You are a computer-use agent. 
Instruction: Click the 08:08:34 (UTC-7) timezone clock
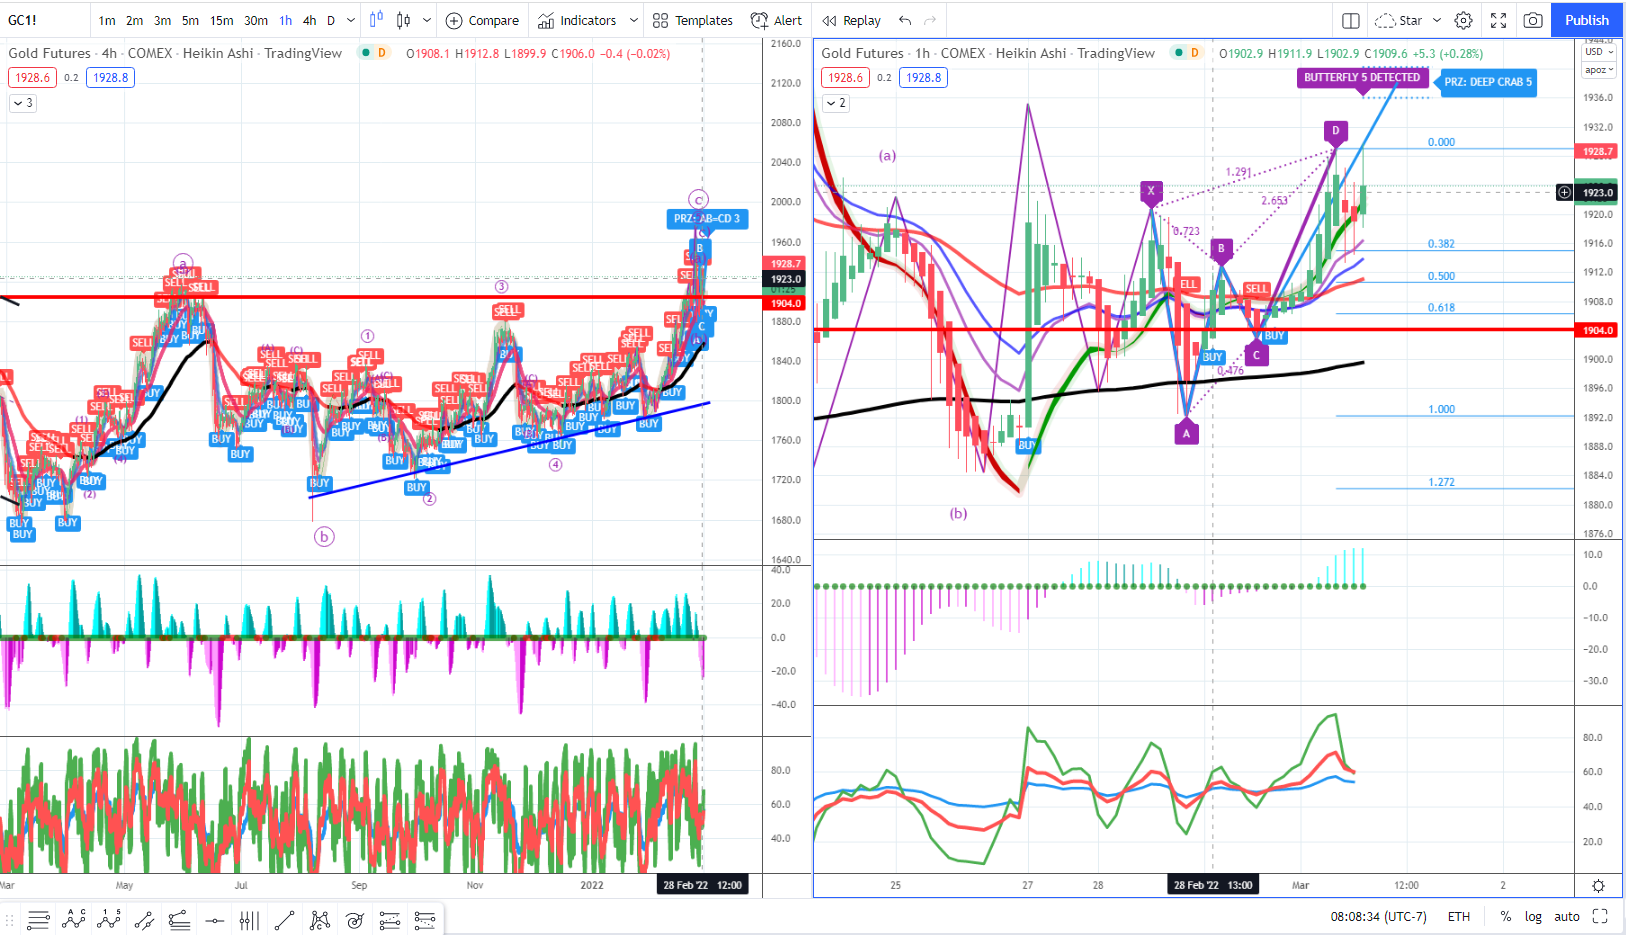point(1378,916)
